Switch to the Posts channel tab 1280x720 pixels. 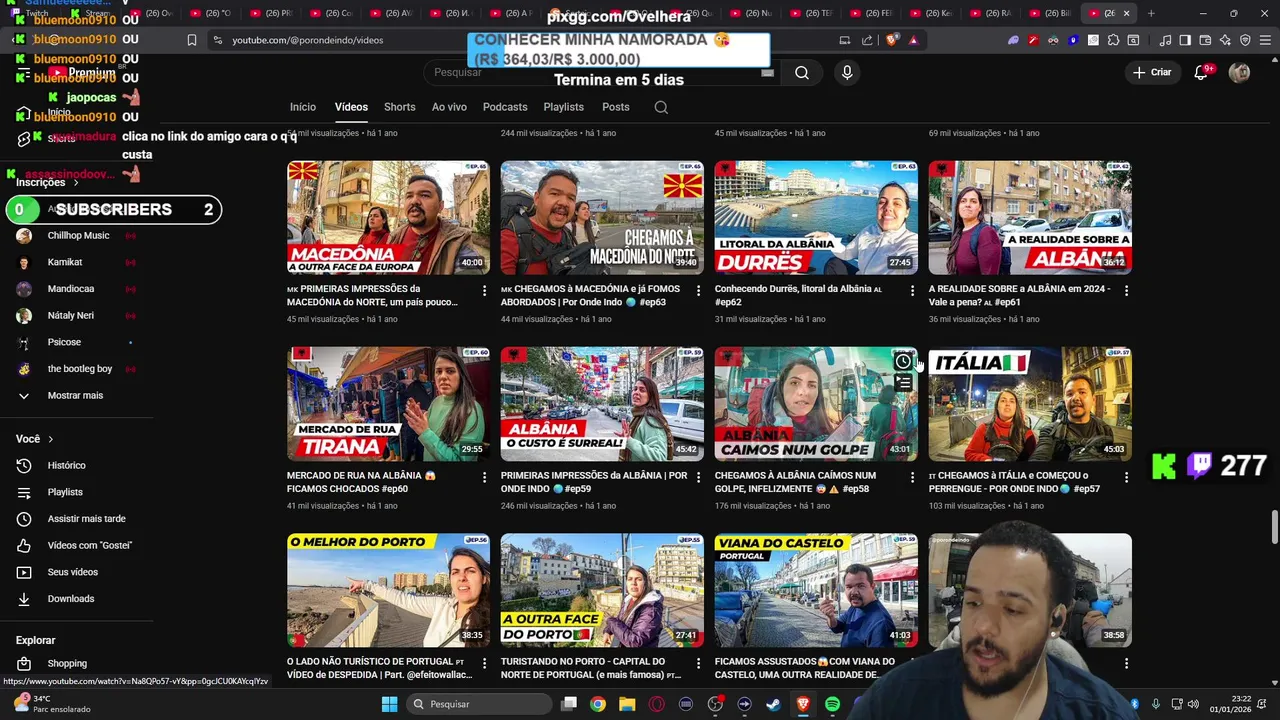(616, 107)
